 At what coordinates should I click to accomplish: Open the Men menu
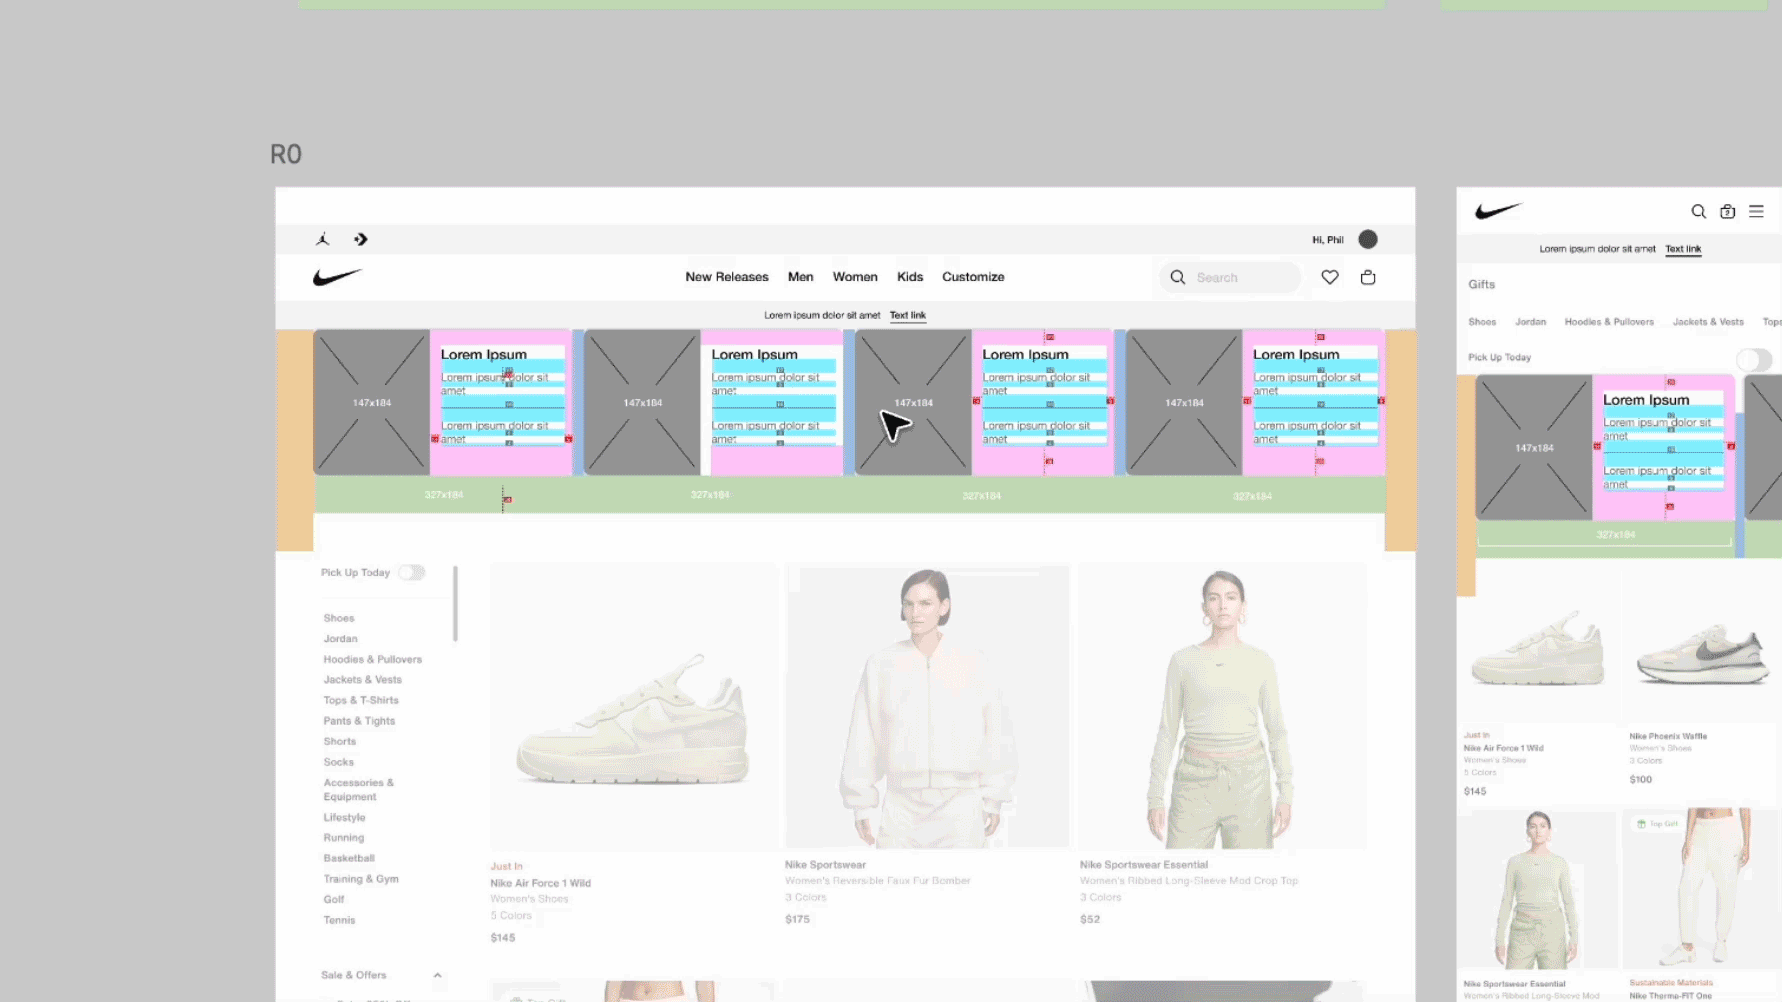pyautogui.click(x=800, y=277)
